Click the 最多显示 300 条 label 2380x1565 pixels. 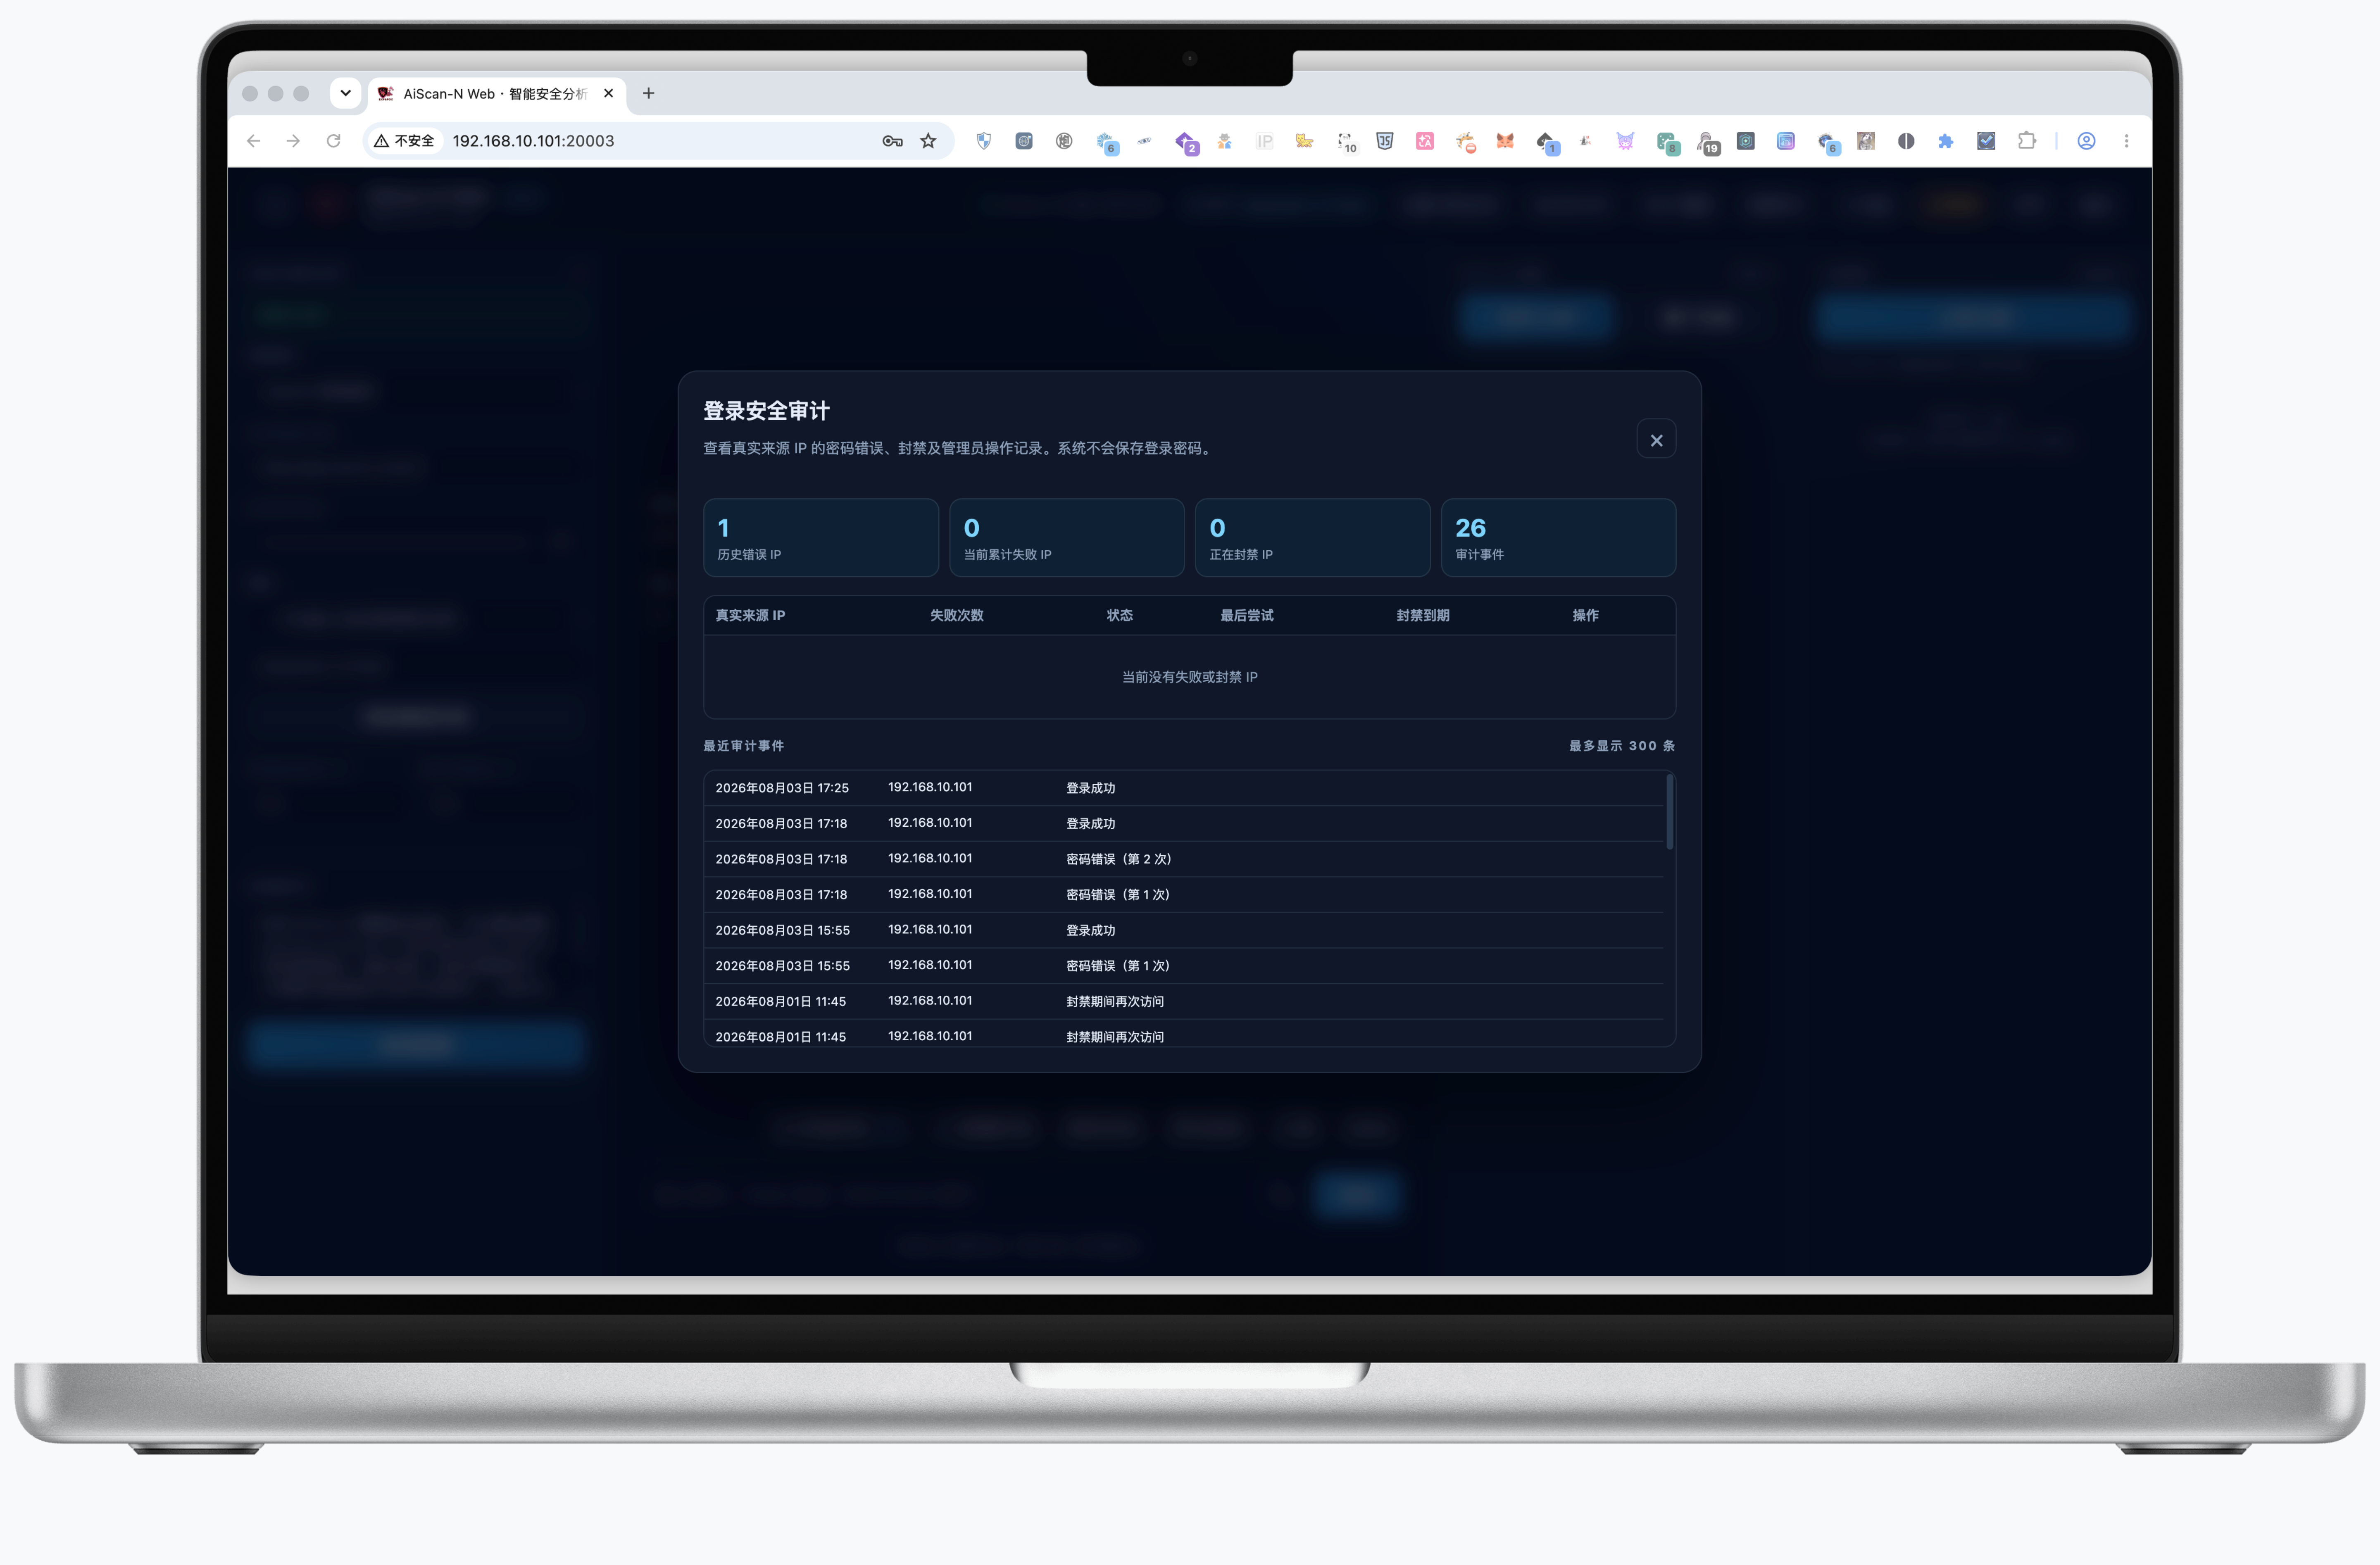(x=1622, y=746)
